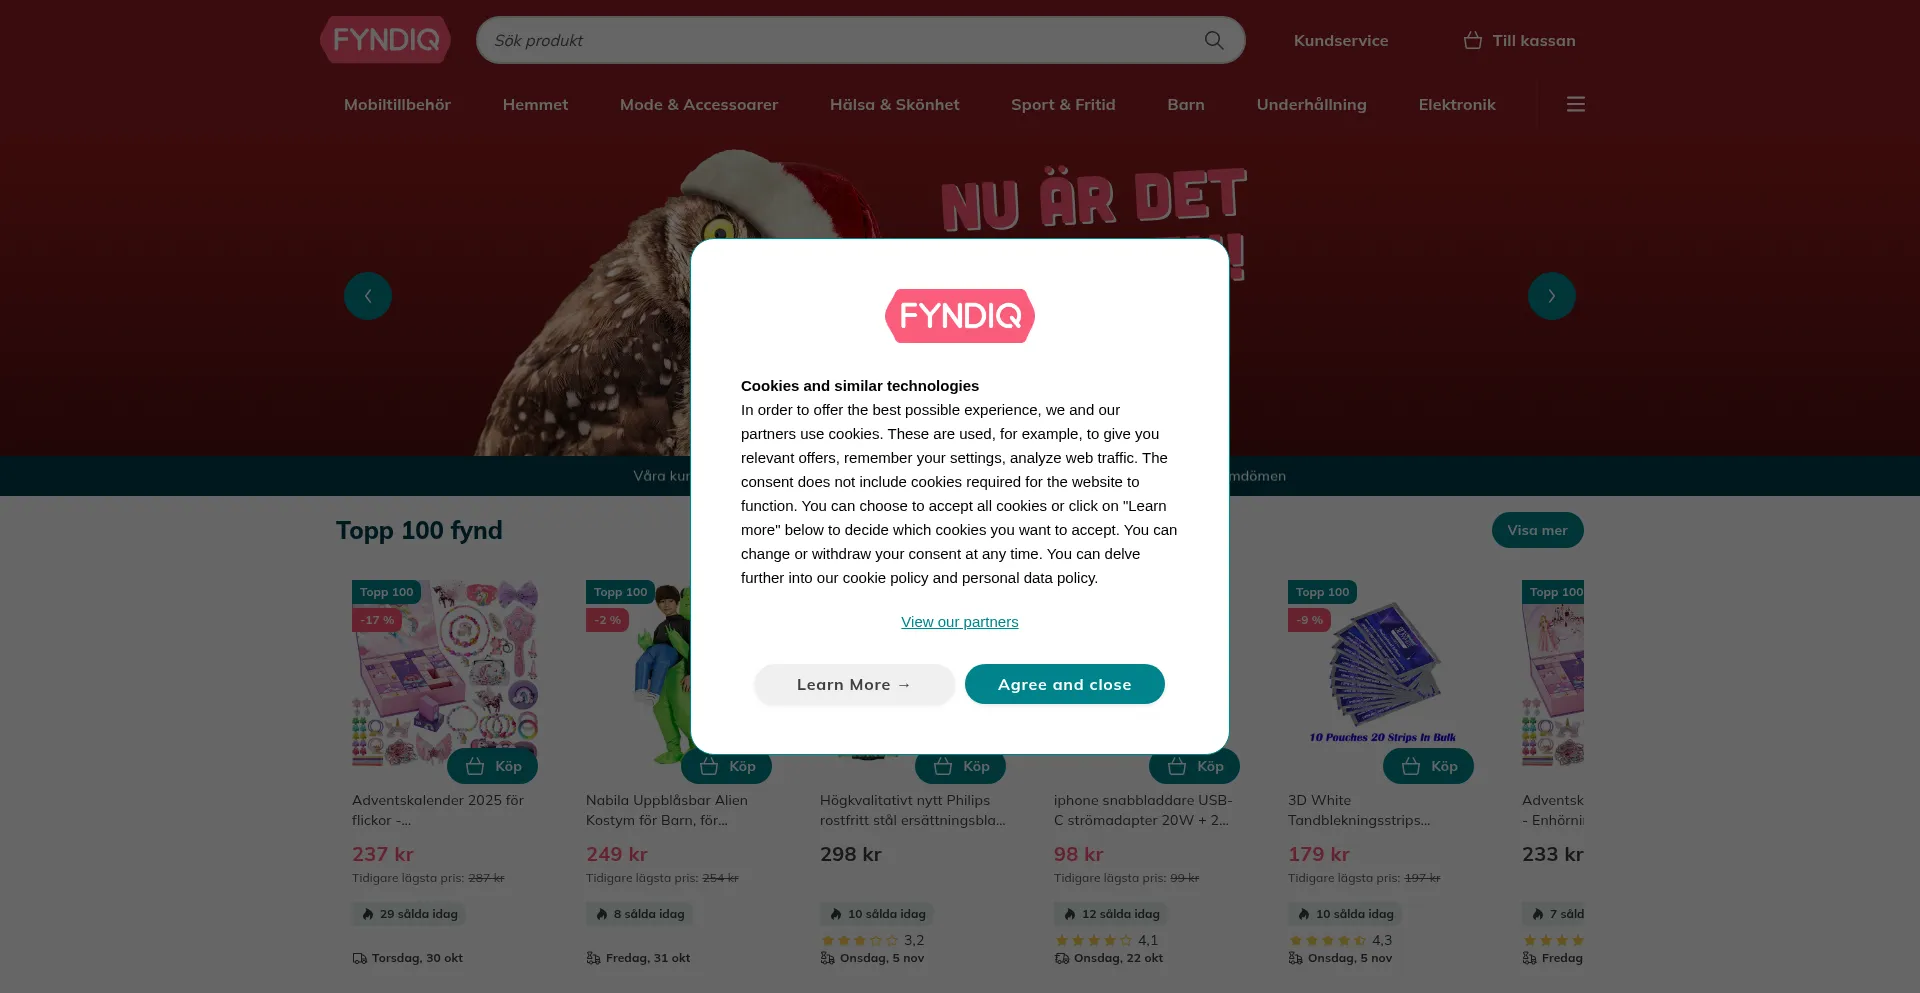1920x993 pixels.
Task: Click Agree and close button
Action: (x=1064, y=684)
